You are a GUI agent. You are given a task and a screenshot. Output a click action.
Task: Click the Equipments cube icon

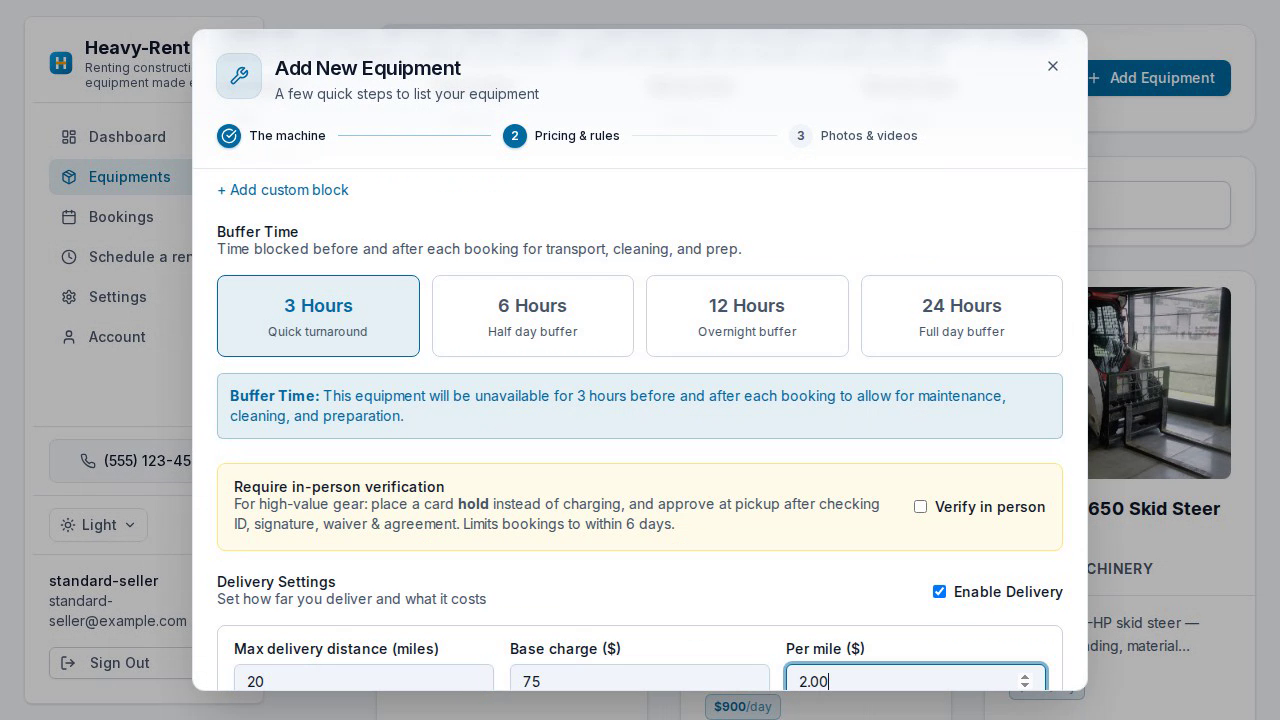pos(69,177)
